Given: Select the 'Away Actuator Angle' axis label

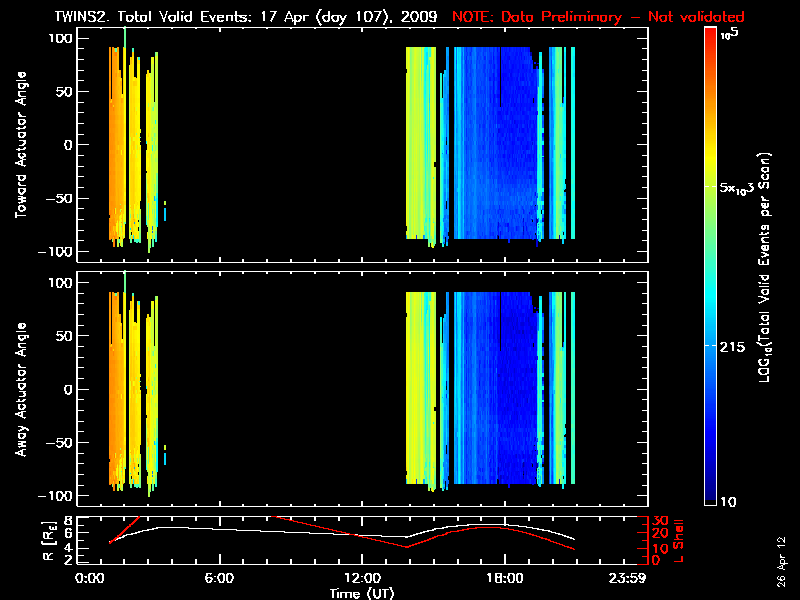Looking at the screenshot, I should [x=19, y=390].
